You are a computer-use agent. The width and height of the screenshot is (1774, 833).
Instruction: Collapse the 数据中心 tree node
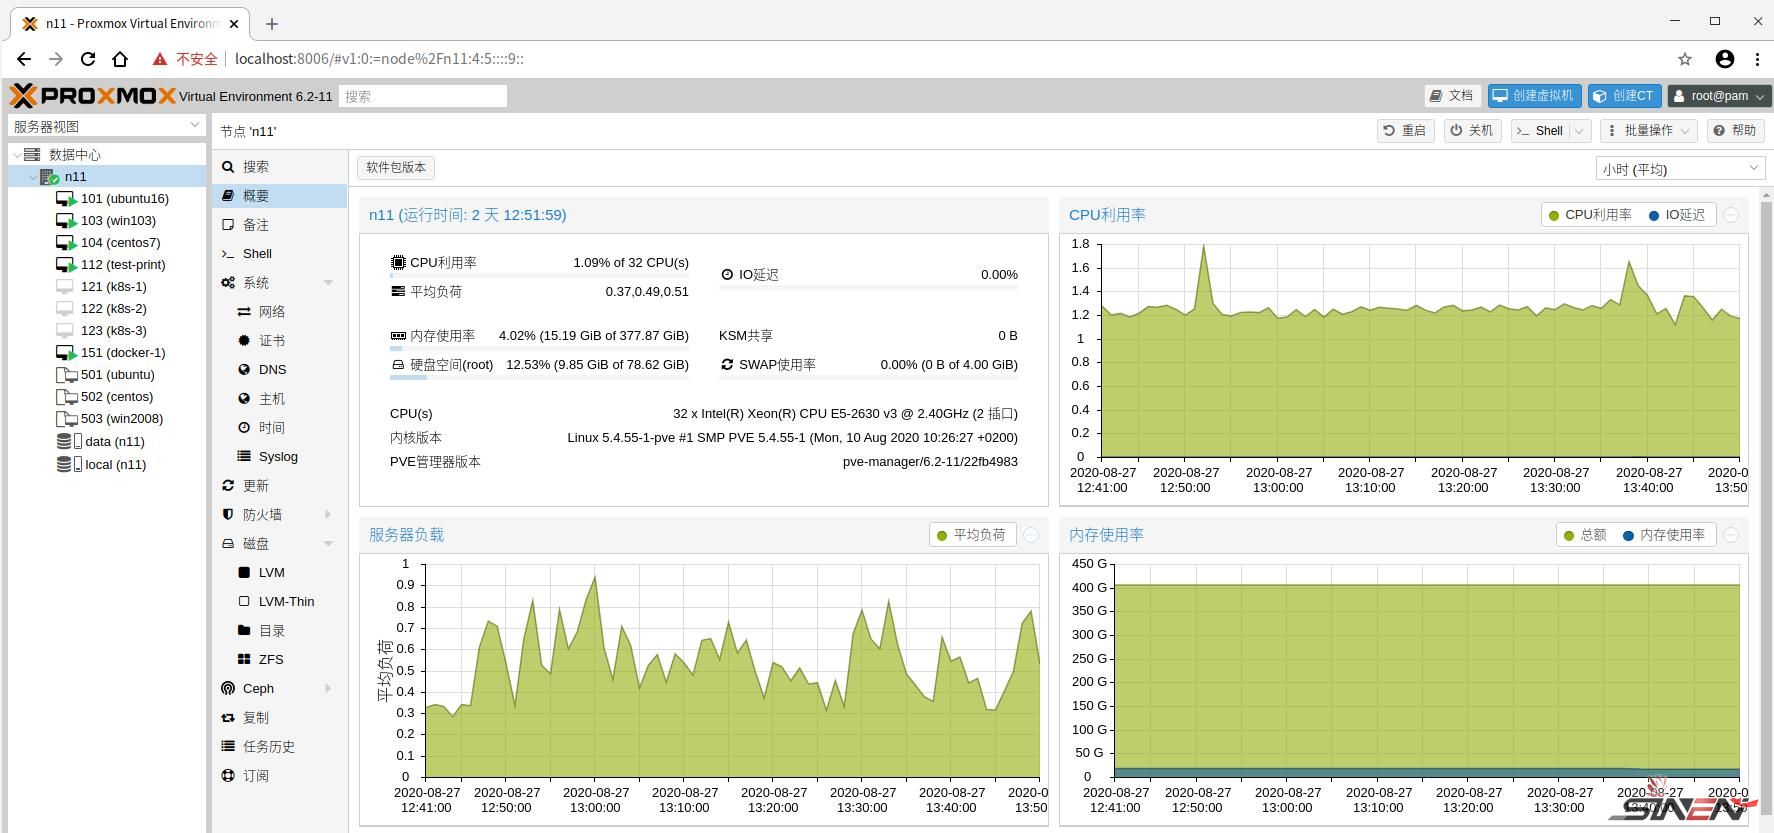point(17,155)
